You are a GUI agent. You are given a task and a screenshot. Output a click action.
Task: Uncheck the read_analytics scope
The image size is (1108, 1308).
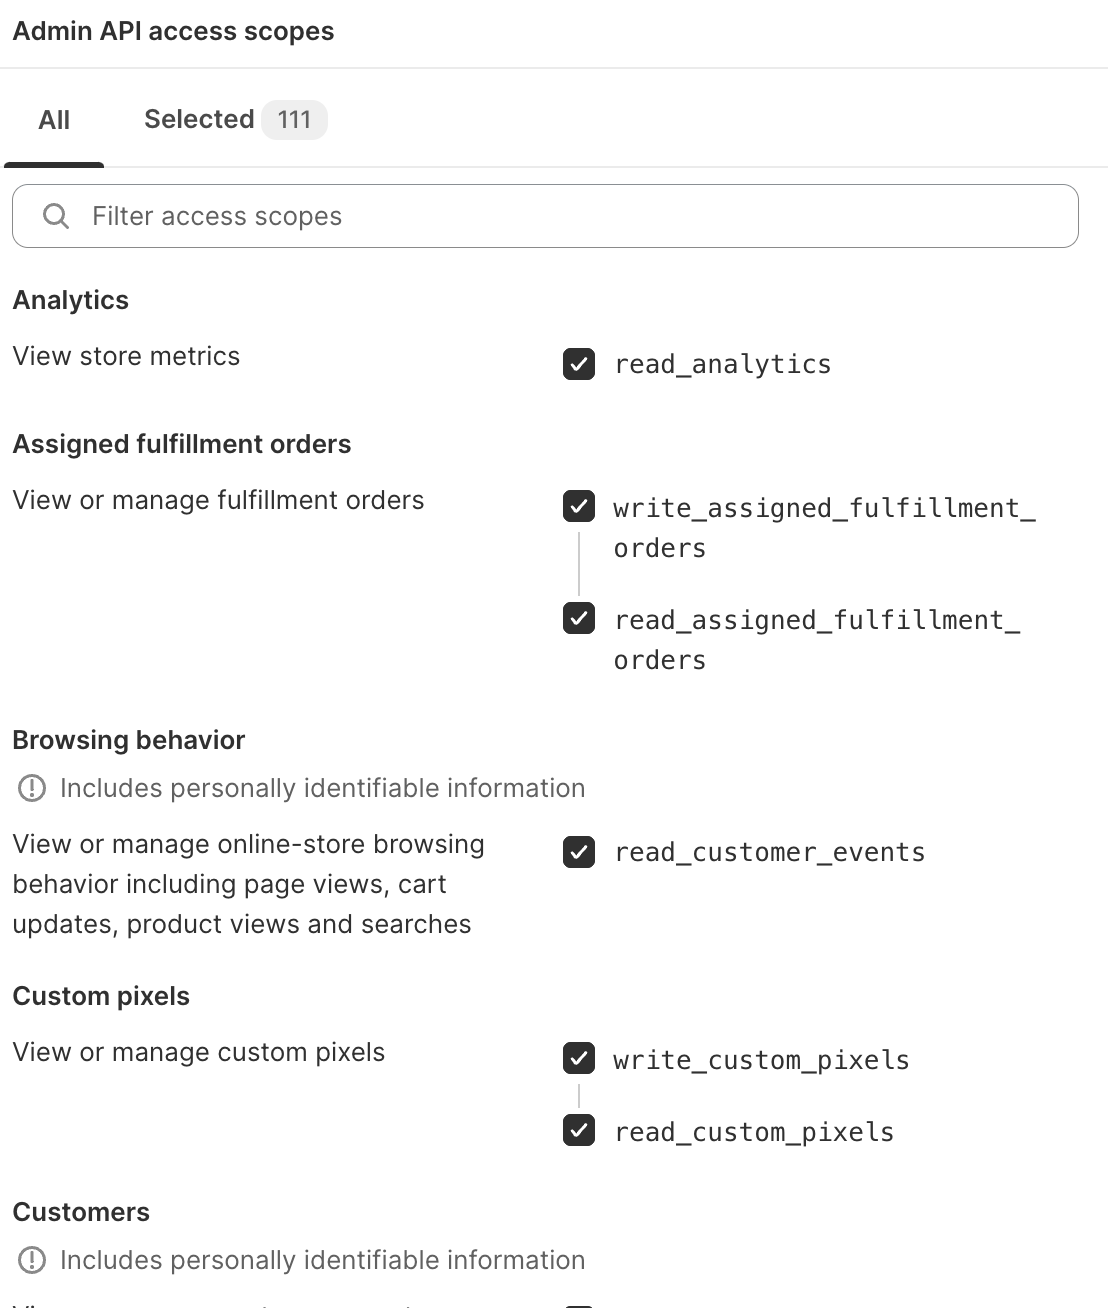tap(579, 364)
